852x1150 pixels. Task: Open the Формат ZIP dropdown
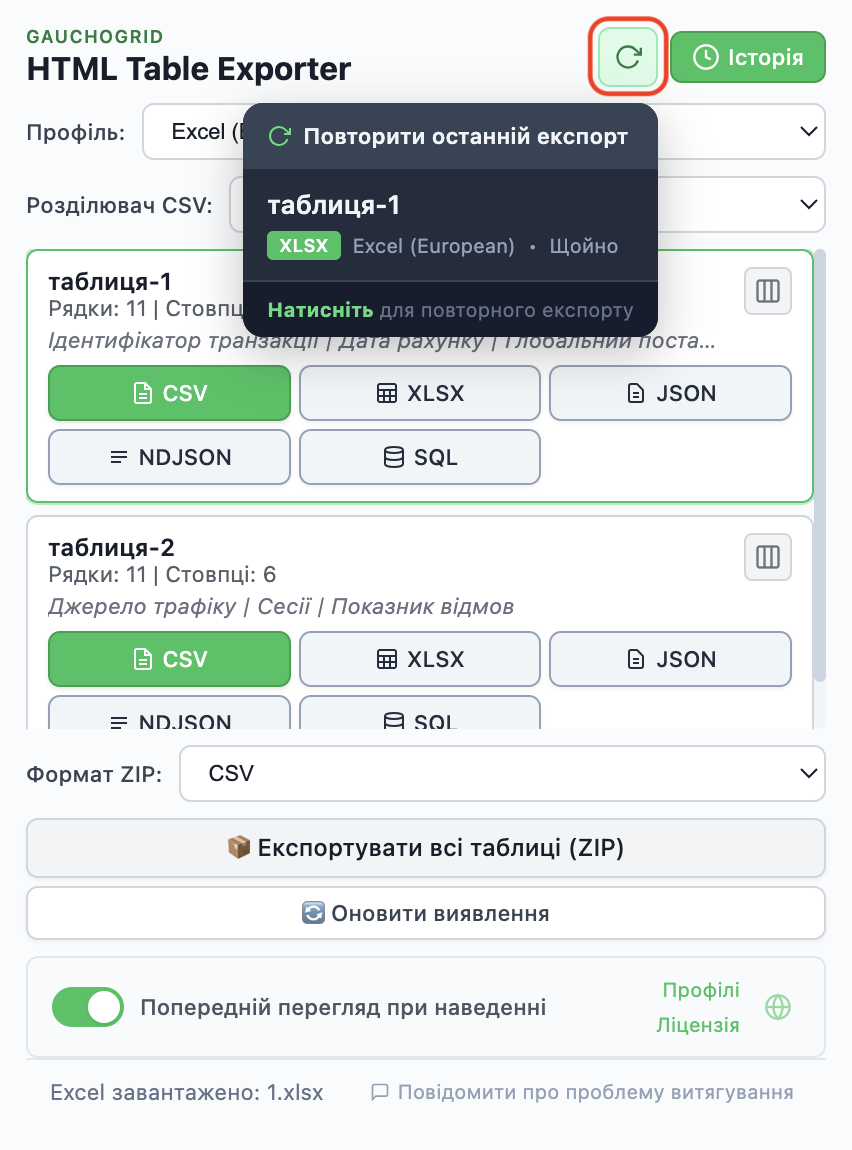coord(502,773)
